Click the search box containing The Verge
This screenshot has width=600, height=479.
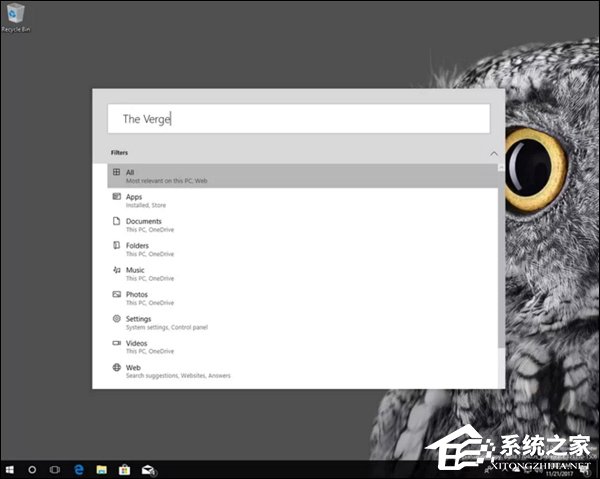[298, 119]
